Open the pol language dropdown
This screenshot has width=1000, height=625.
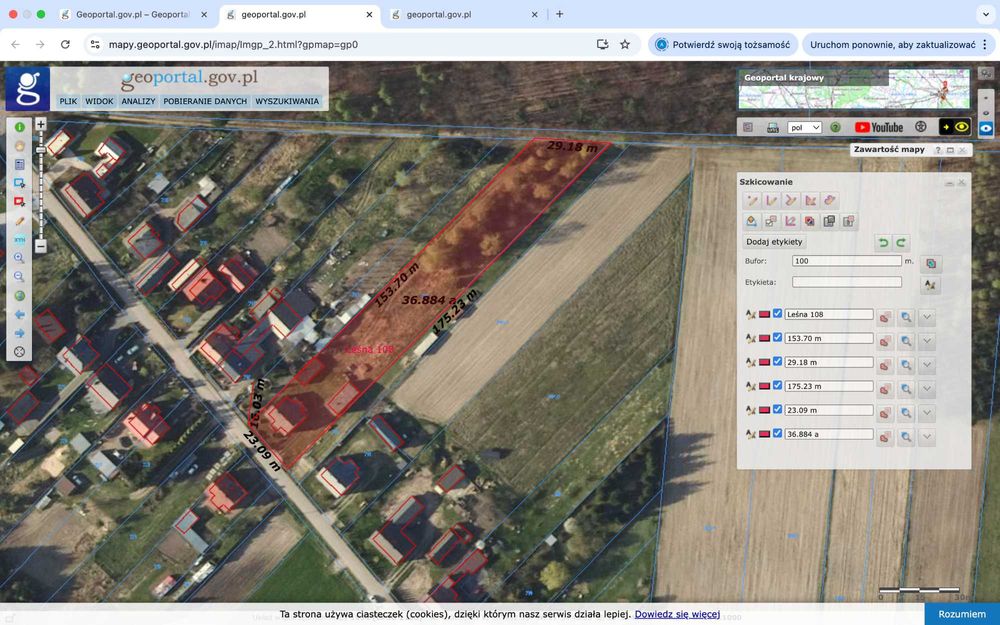pos(804,128)
